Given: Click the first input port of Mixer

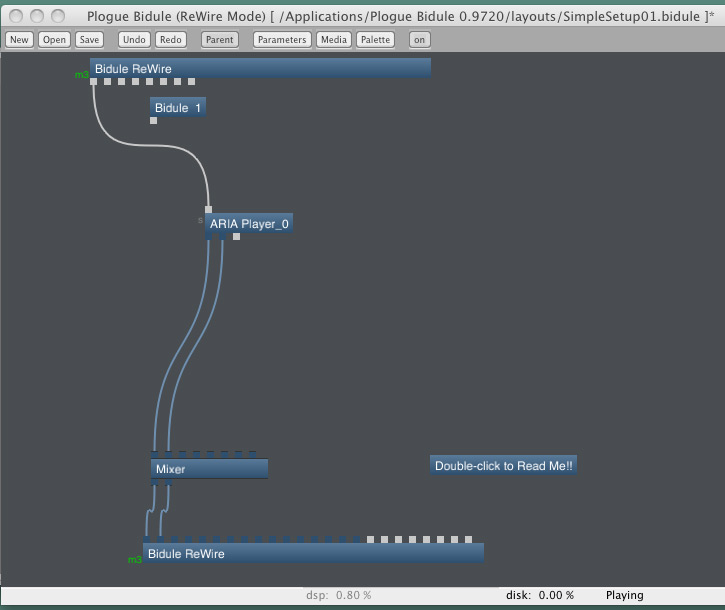Looking at the screenshot, I should [x=154, y=455].
